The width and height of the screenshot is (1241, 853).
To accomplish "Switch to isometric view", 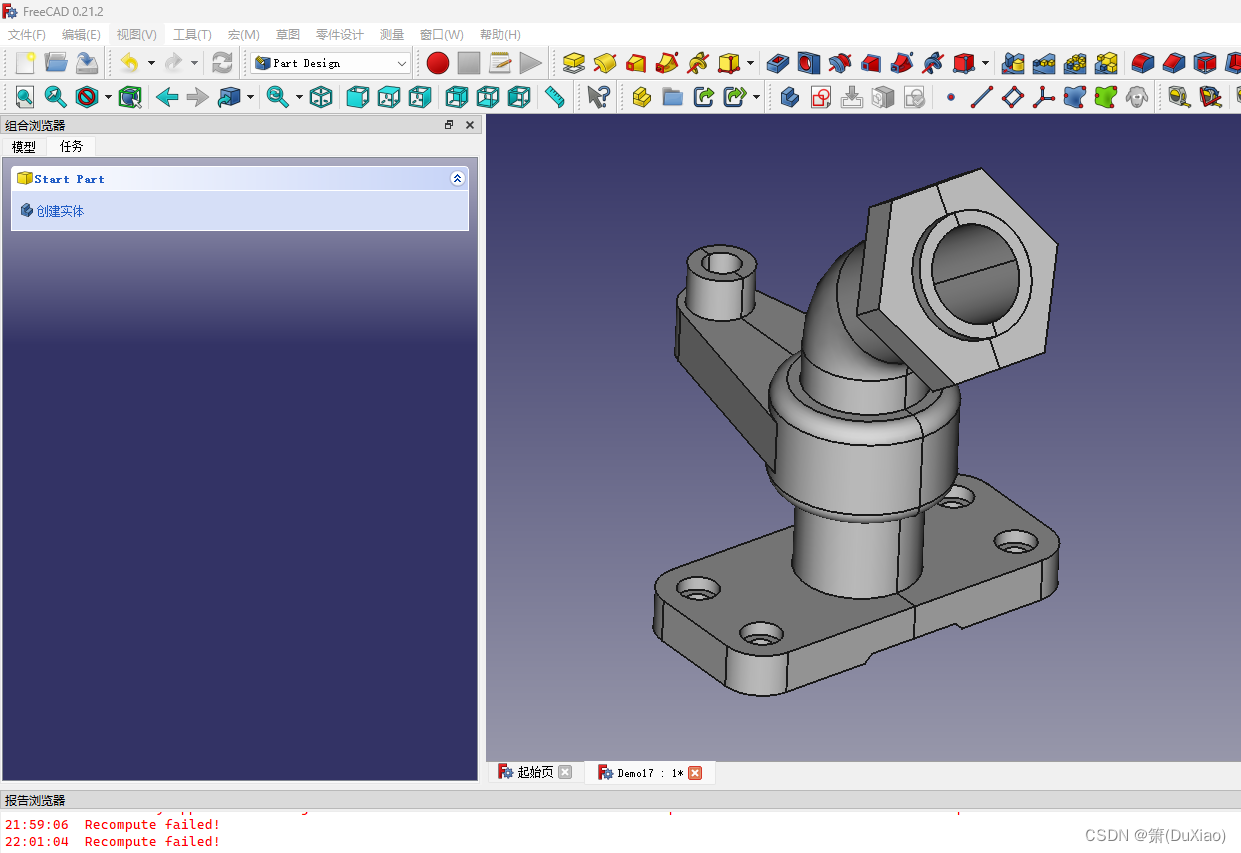I will point(321,97).
